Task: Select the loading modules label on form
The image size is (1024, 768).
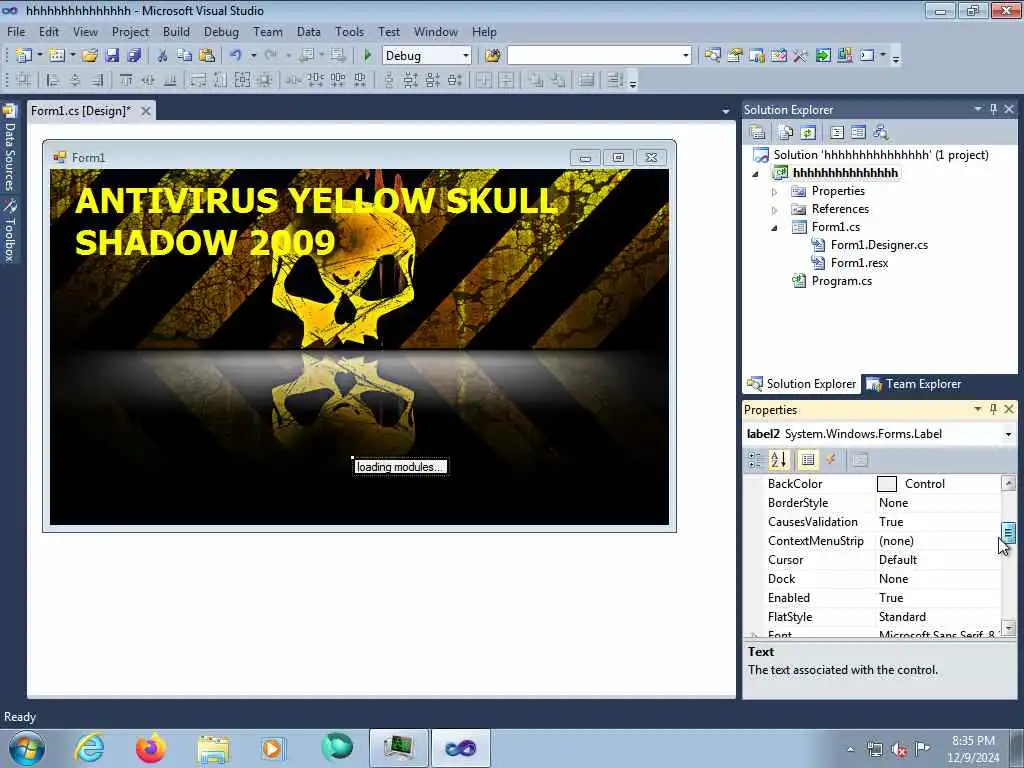Action: [x=400, y=467]
